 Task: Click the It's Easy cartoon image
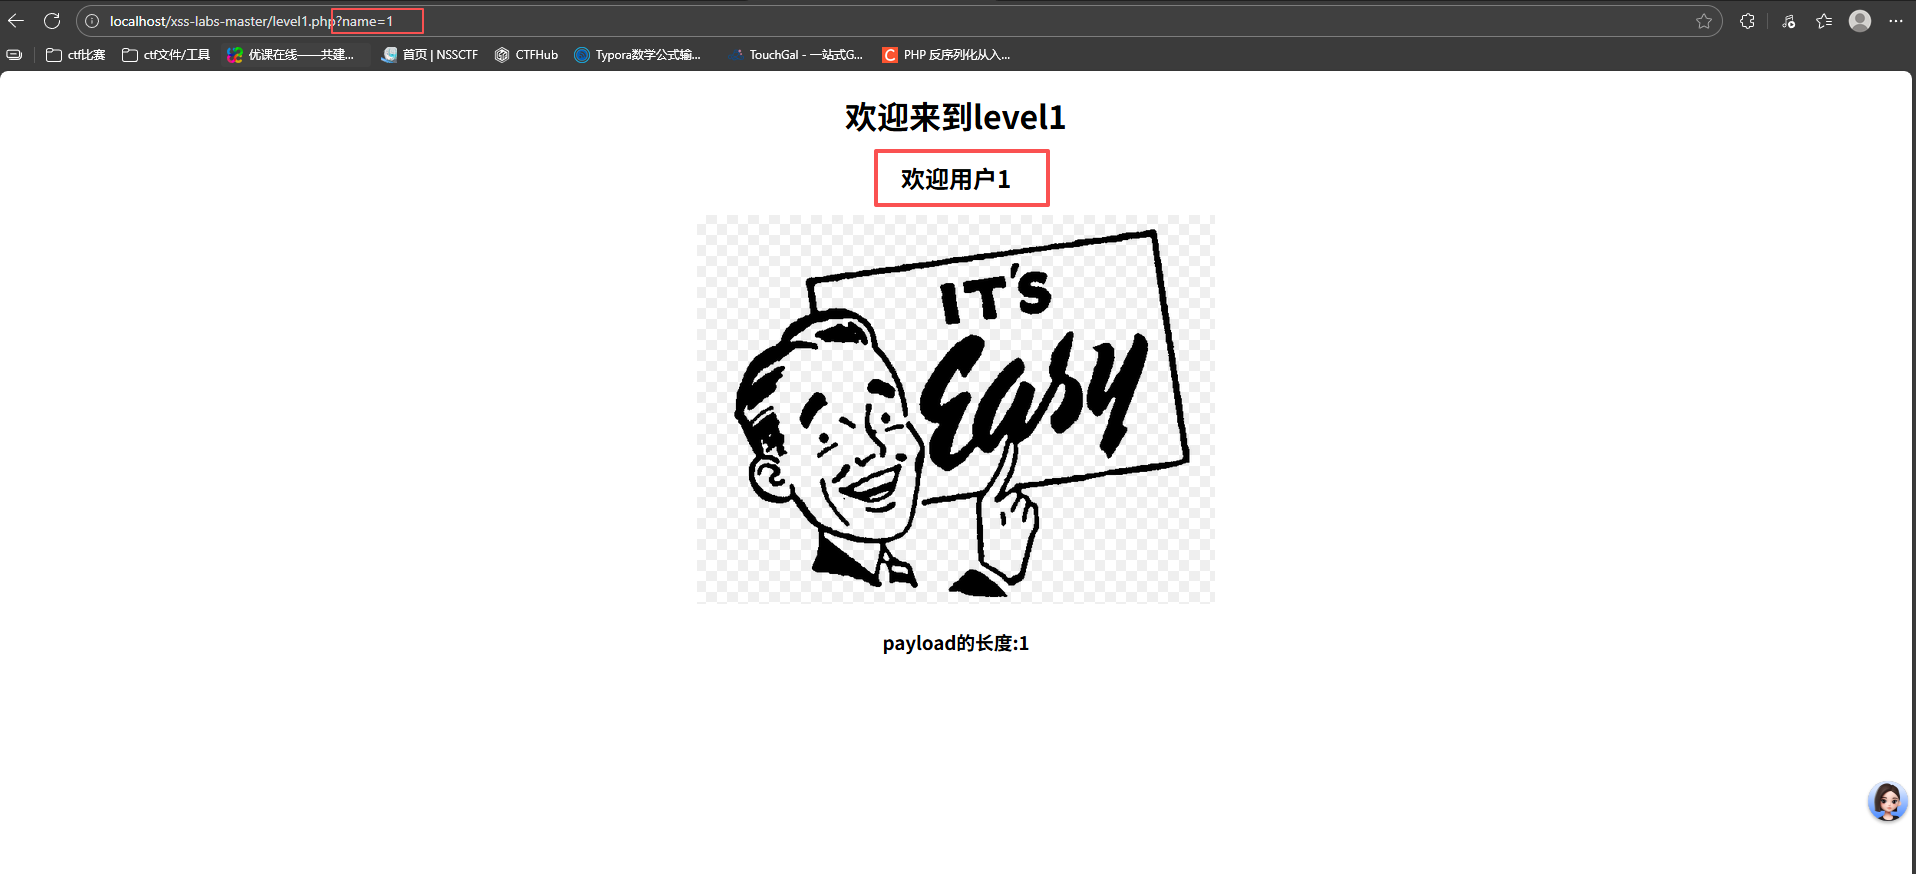click(956, 409)
